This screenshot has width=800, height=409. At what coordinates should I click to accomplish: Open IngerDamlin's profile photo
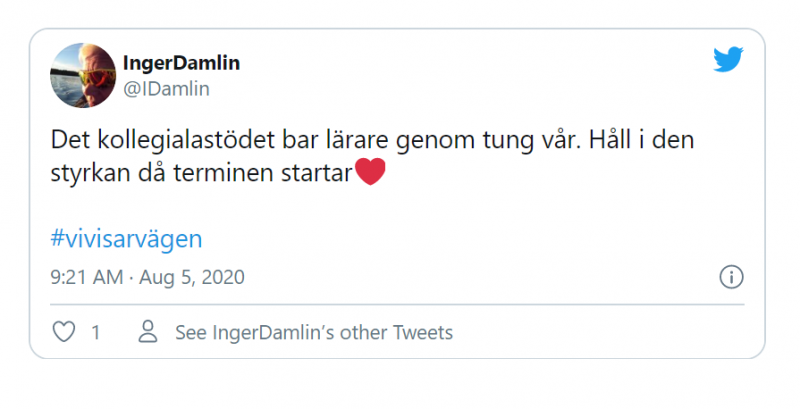click(80, 75)
